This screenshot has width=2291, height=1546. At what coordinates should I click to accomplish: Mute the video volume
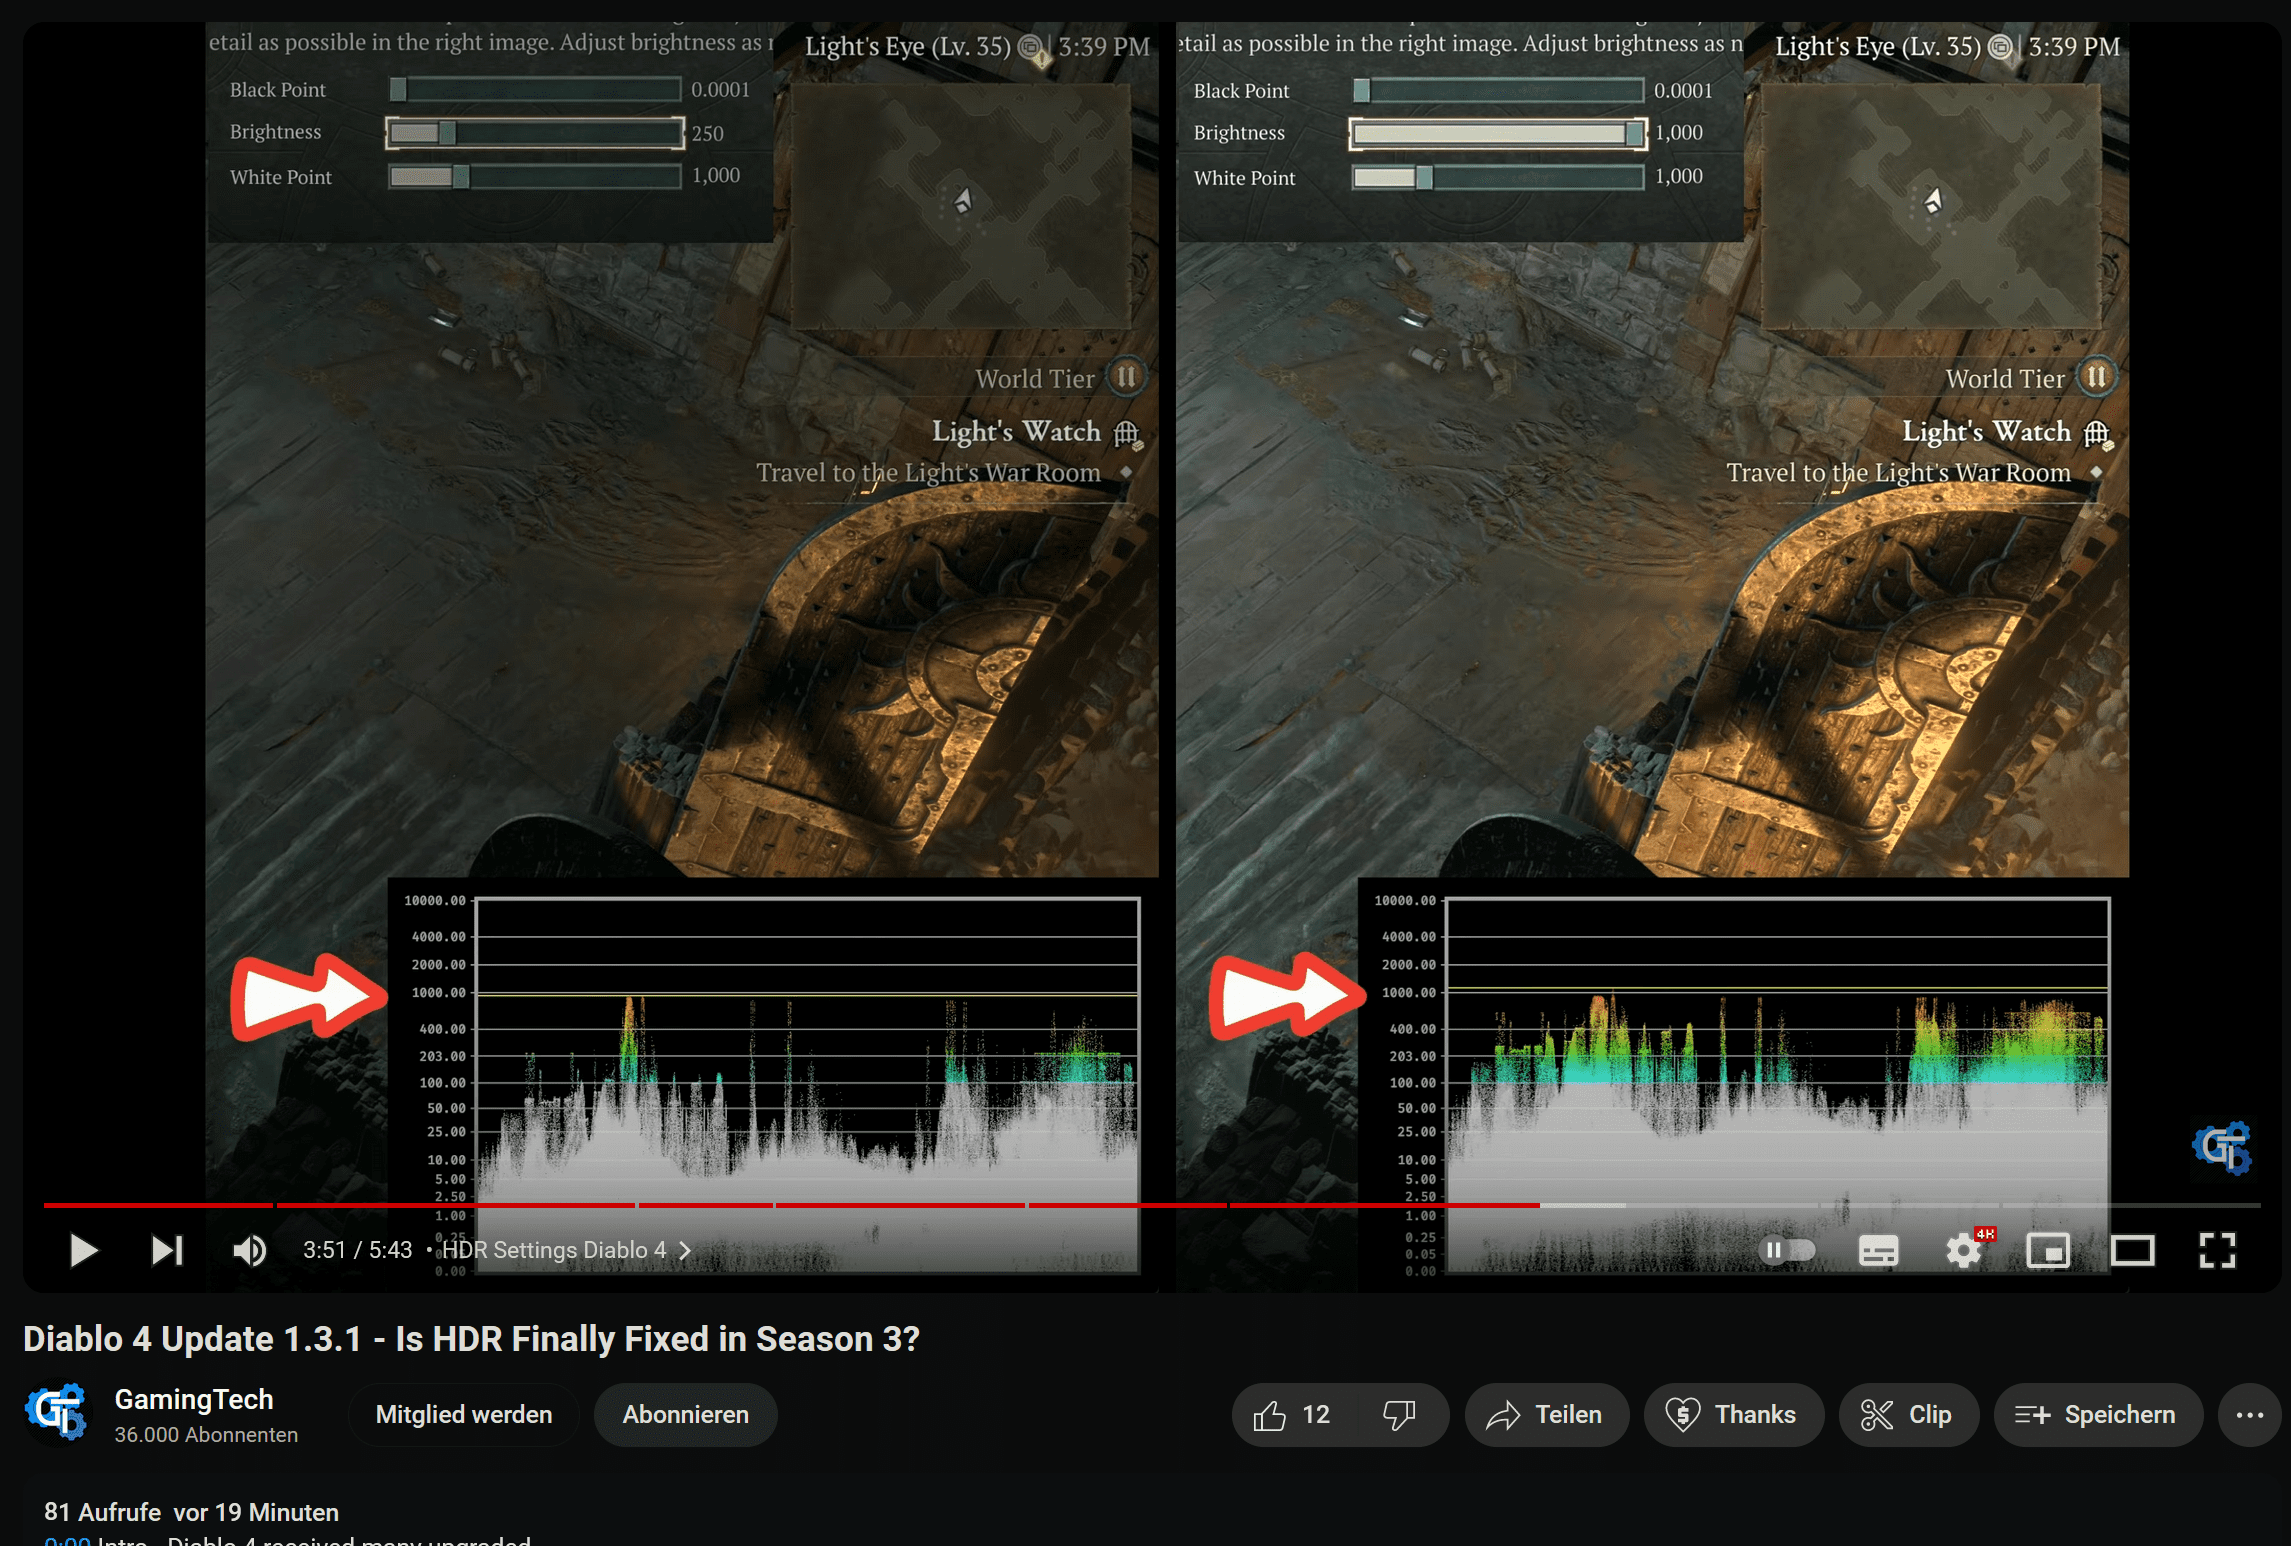click(250, 1250)
